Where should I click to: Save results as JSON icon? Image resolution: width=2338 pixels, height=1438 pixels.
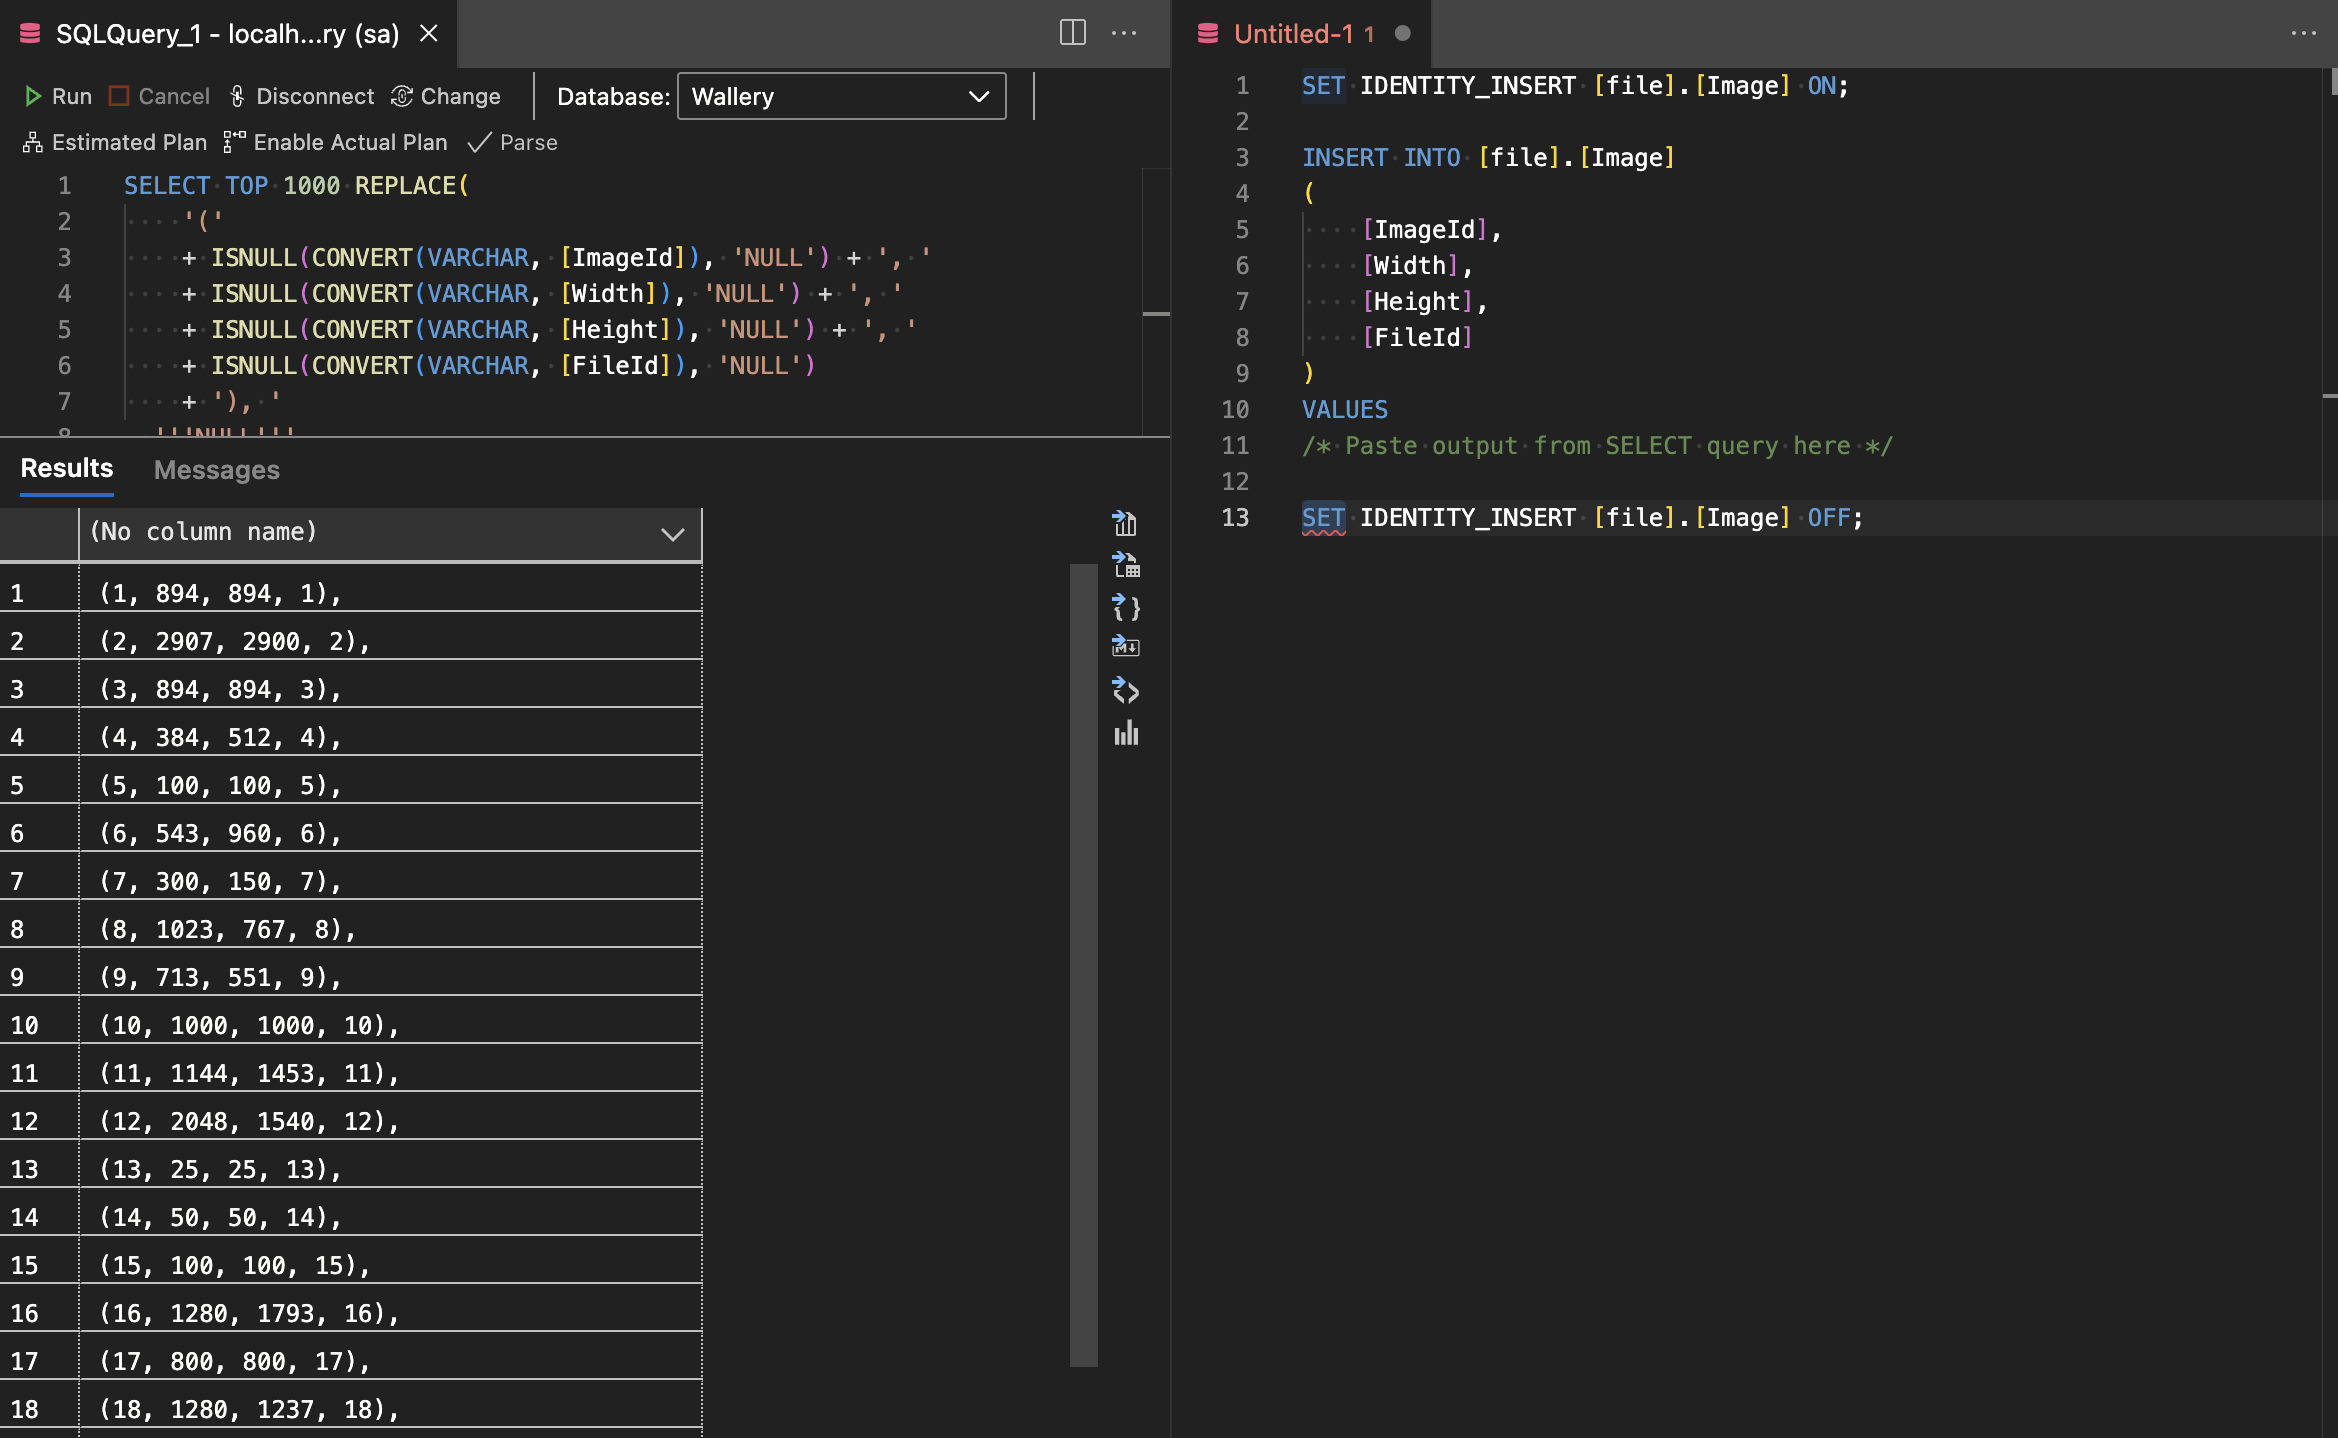click(x=1126, y=607)
